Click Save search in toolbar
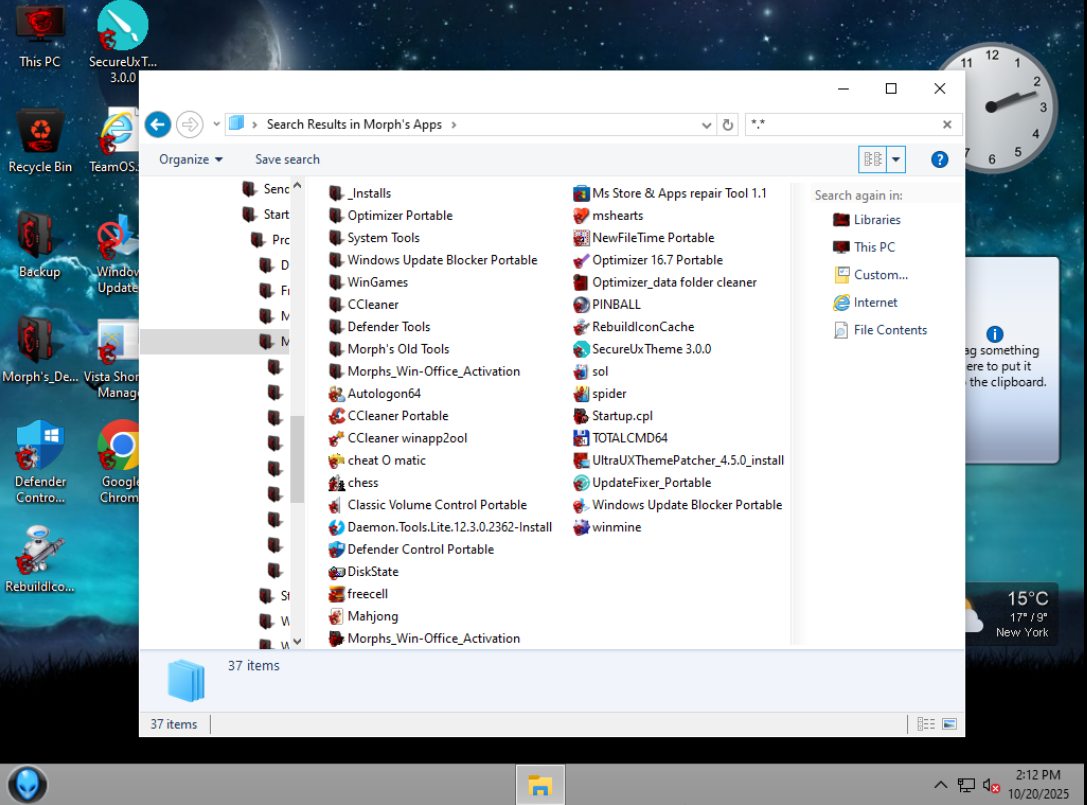 tap(287, 159)
